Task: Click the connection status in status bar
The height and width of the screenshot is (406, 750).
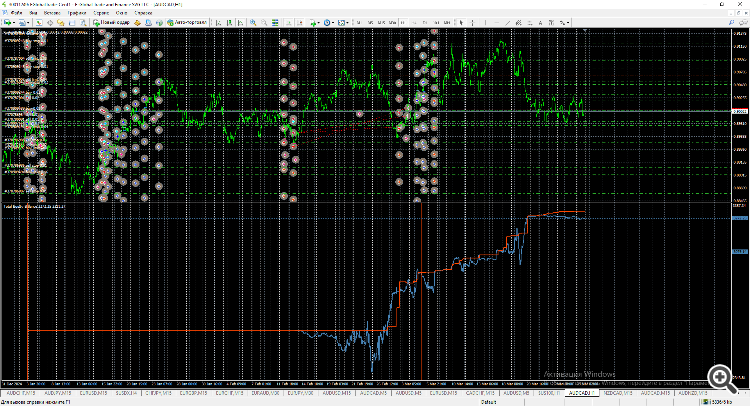Action: (719, 402)
